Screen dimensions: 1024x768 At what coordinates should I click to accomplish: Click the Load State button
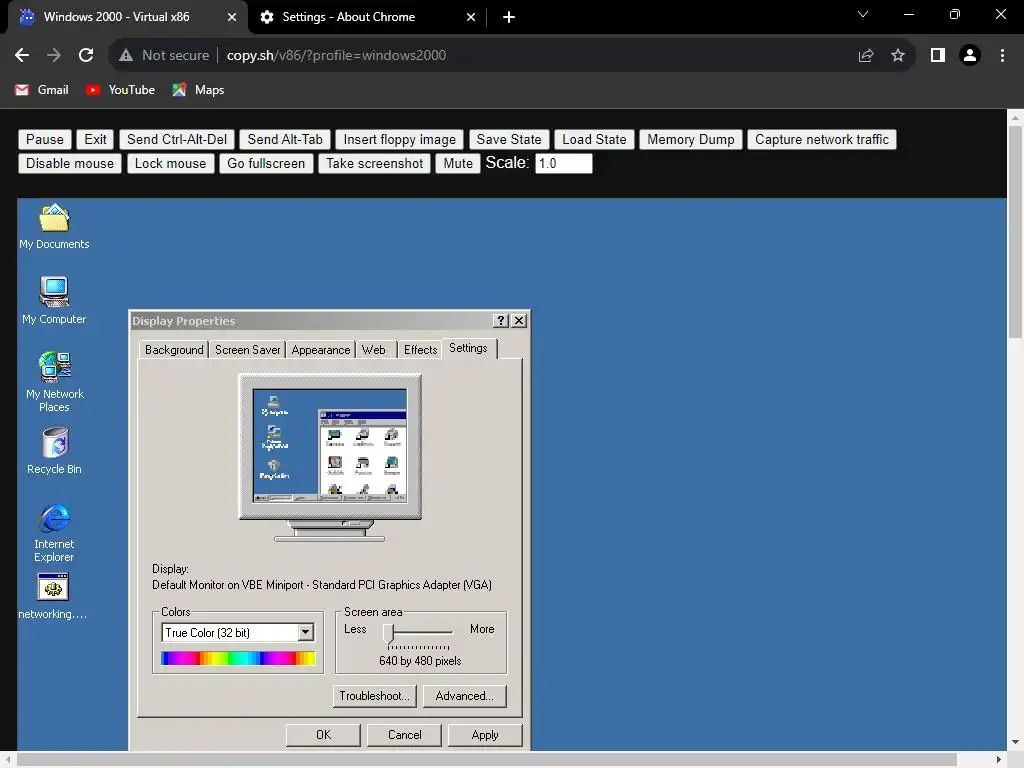point(594,140)
